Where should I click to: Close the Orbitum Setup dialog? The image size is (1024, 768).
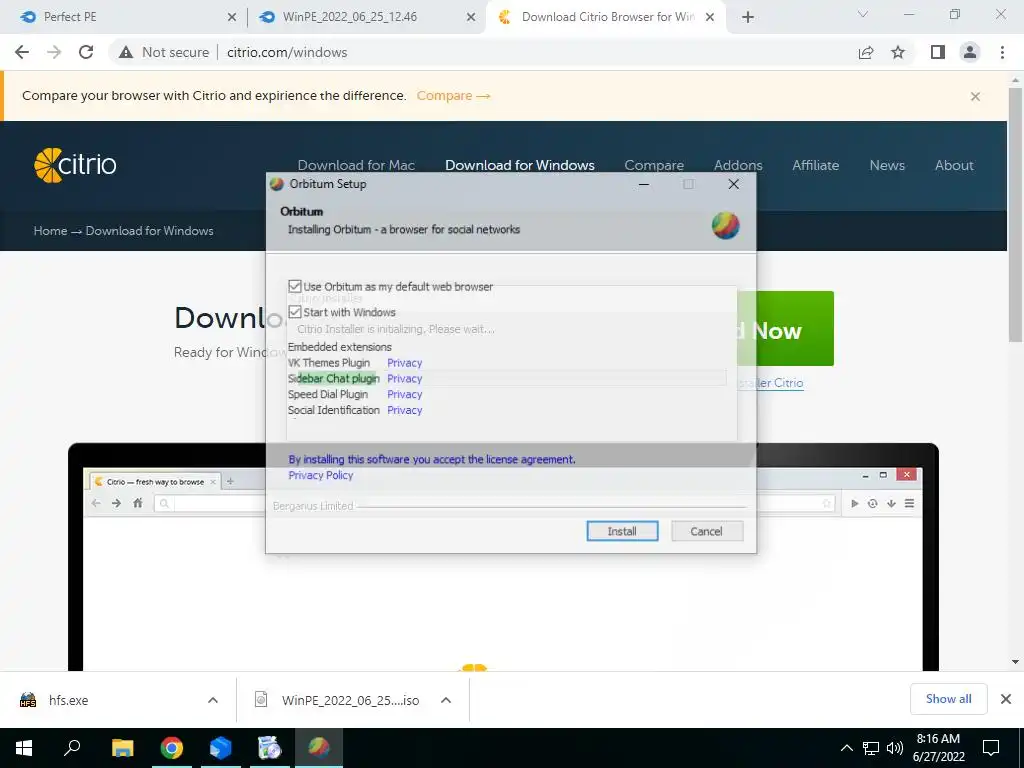point(733,184)
